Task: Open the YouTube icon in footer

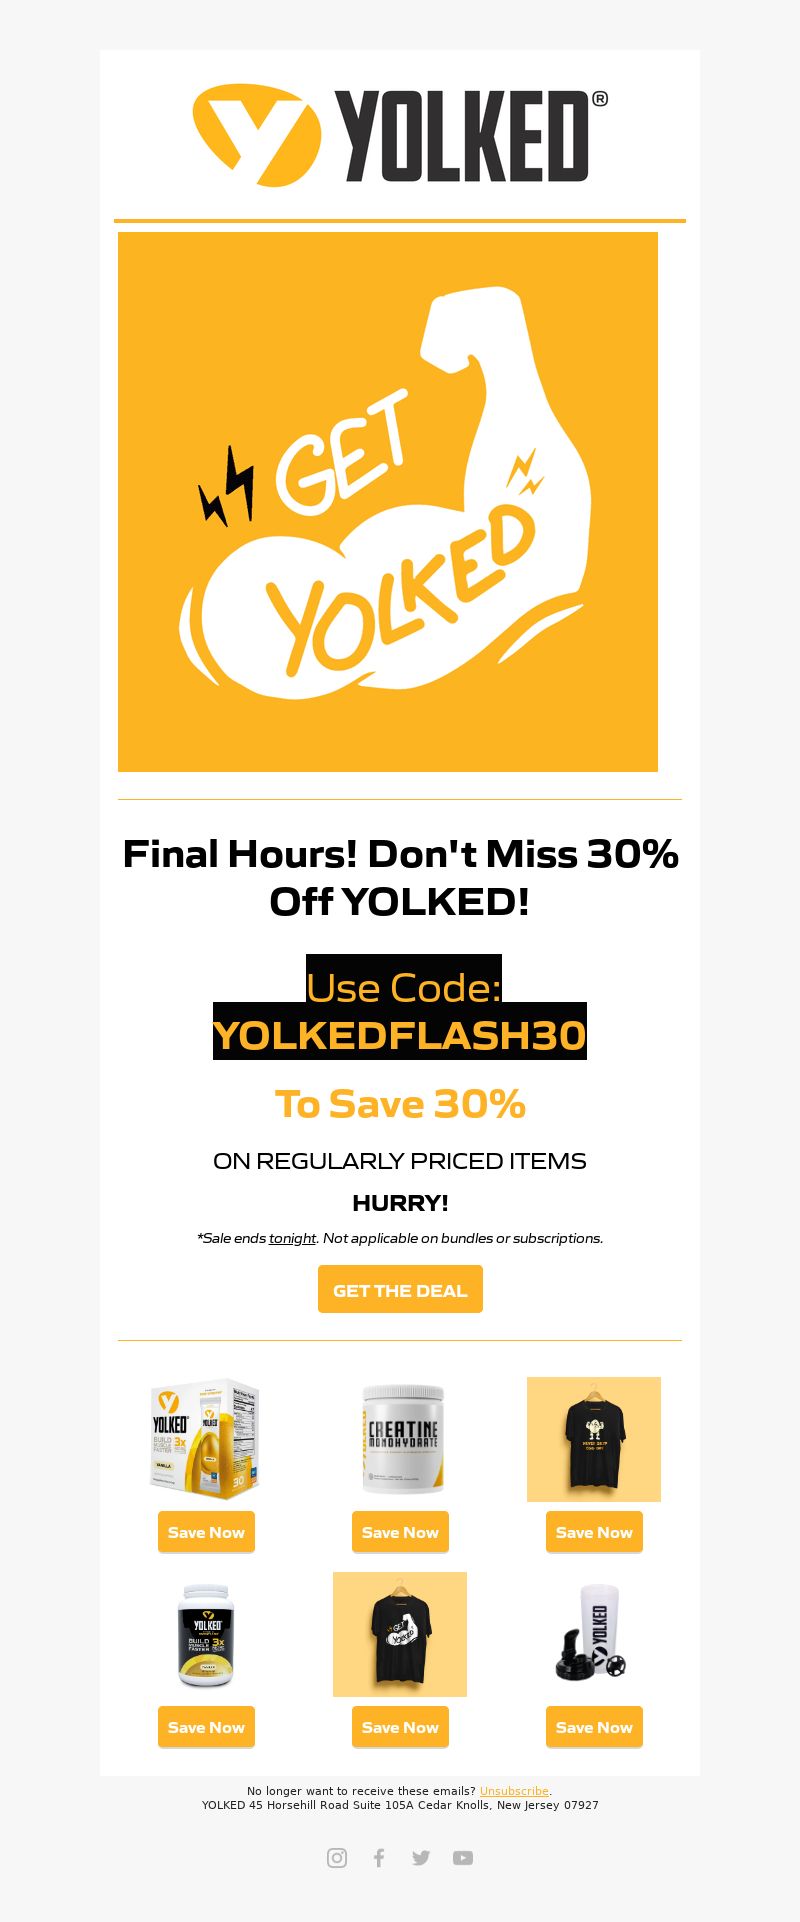Action: pyautogui.click(x=463, y=1857)
